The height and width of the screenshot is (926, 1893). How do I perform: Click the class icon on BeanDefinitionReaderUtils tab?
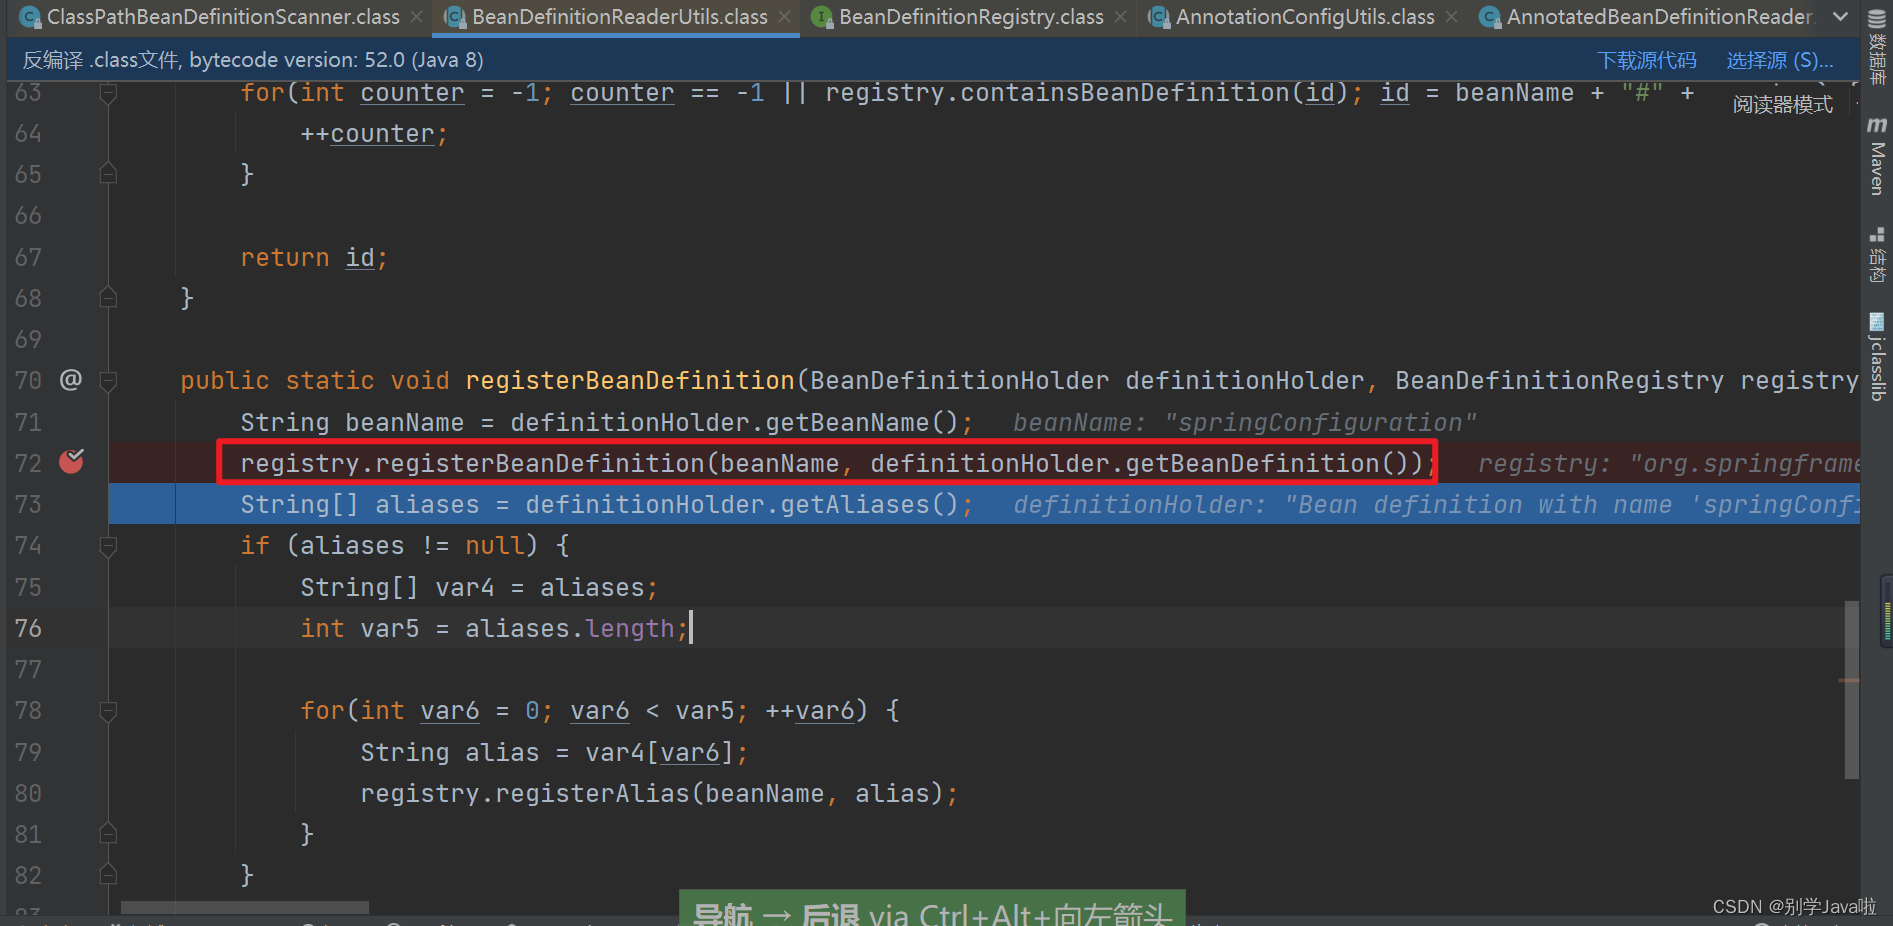point(455,17)
